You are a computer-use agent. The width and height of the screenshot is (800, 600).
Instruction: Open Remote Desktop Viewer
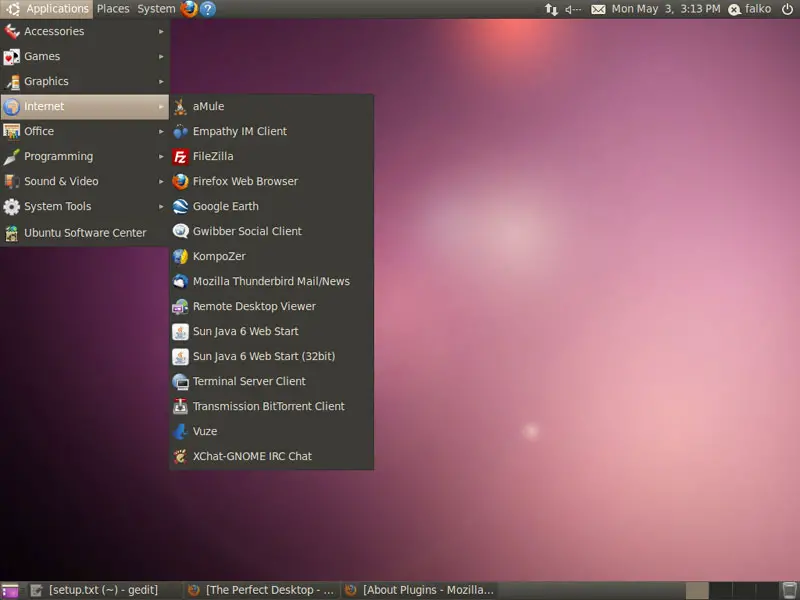tap(271, 306)
